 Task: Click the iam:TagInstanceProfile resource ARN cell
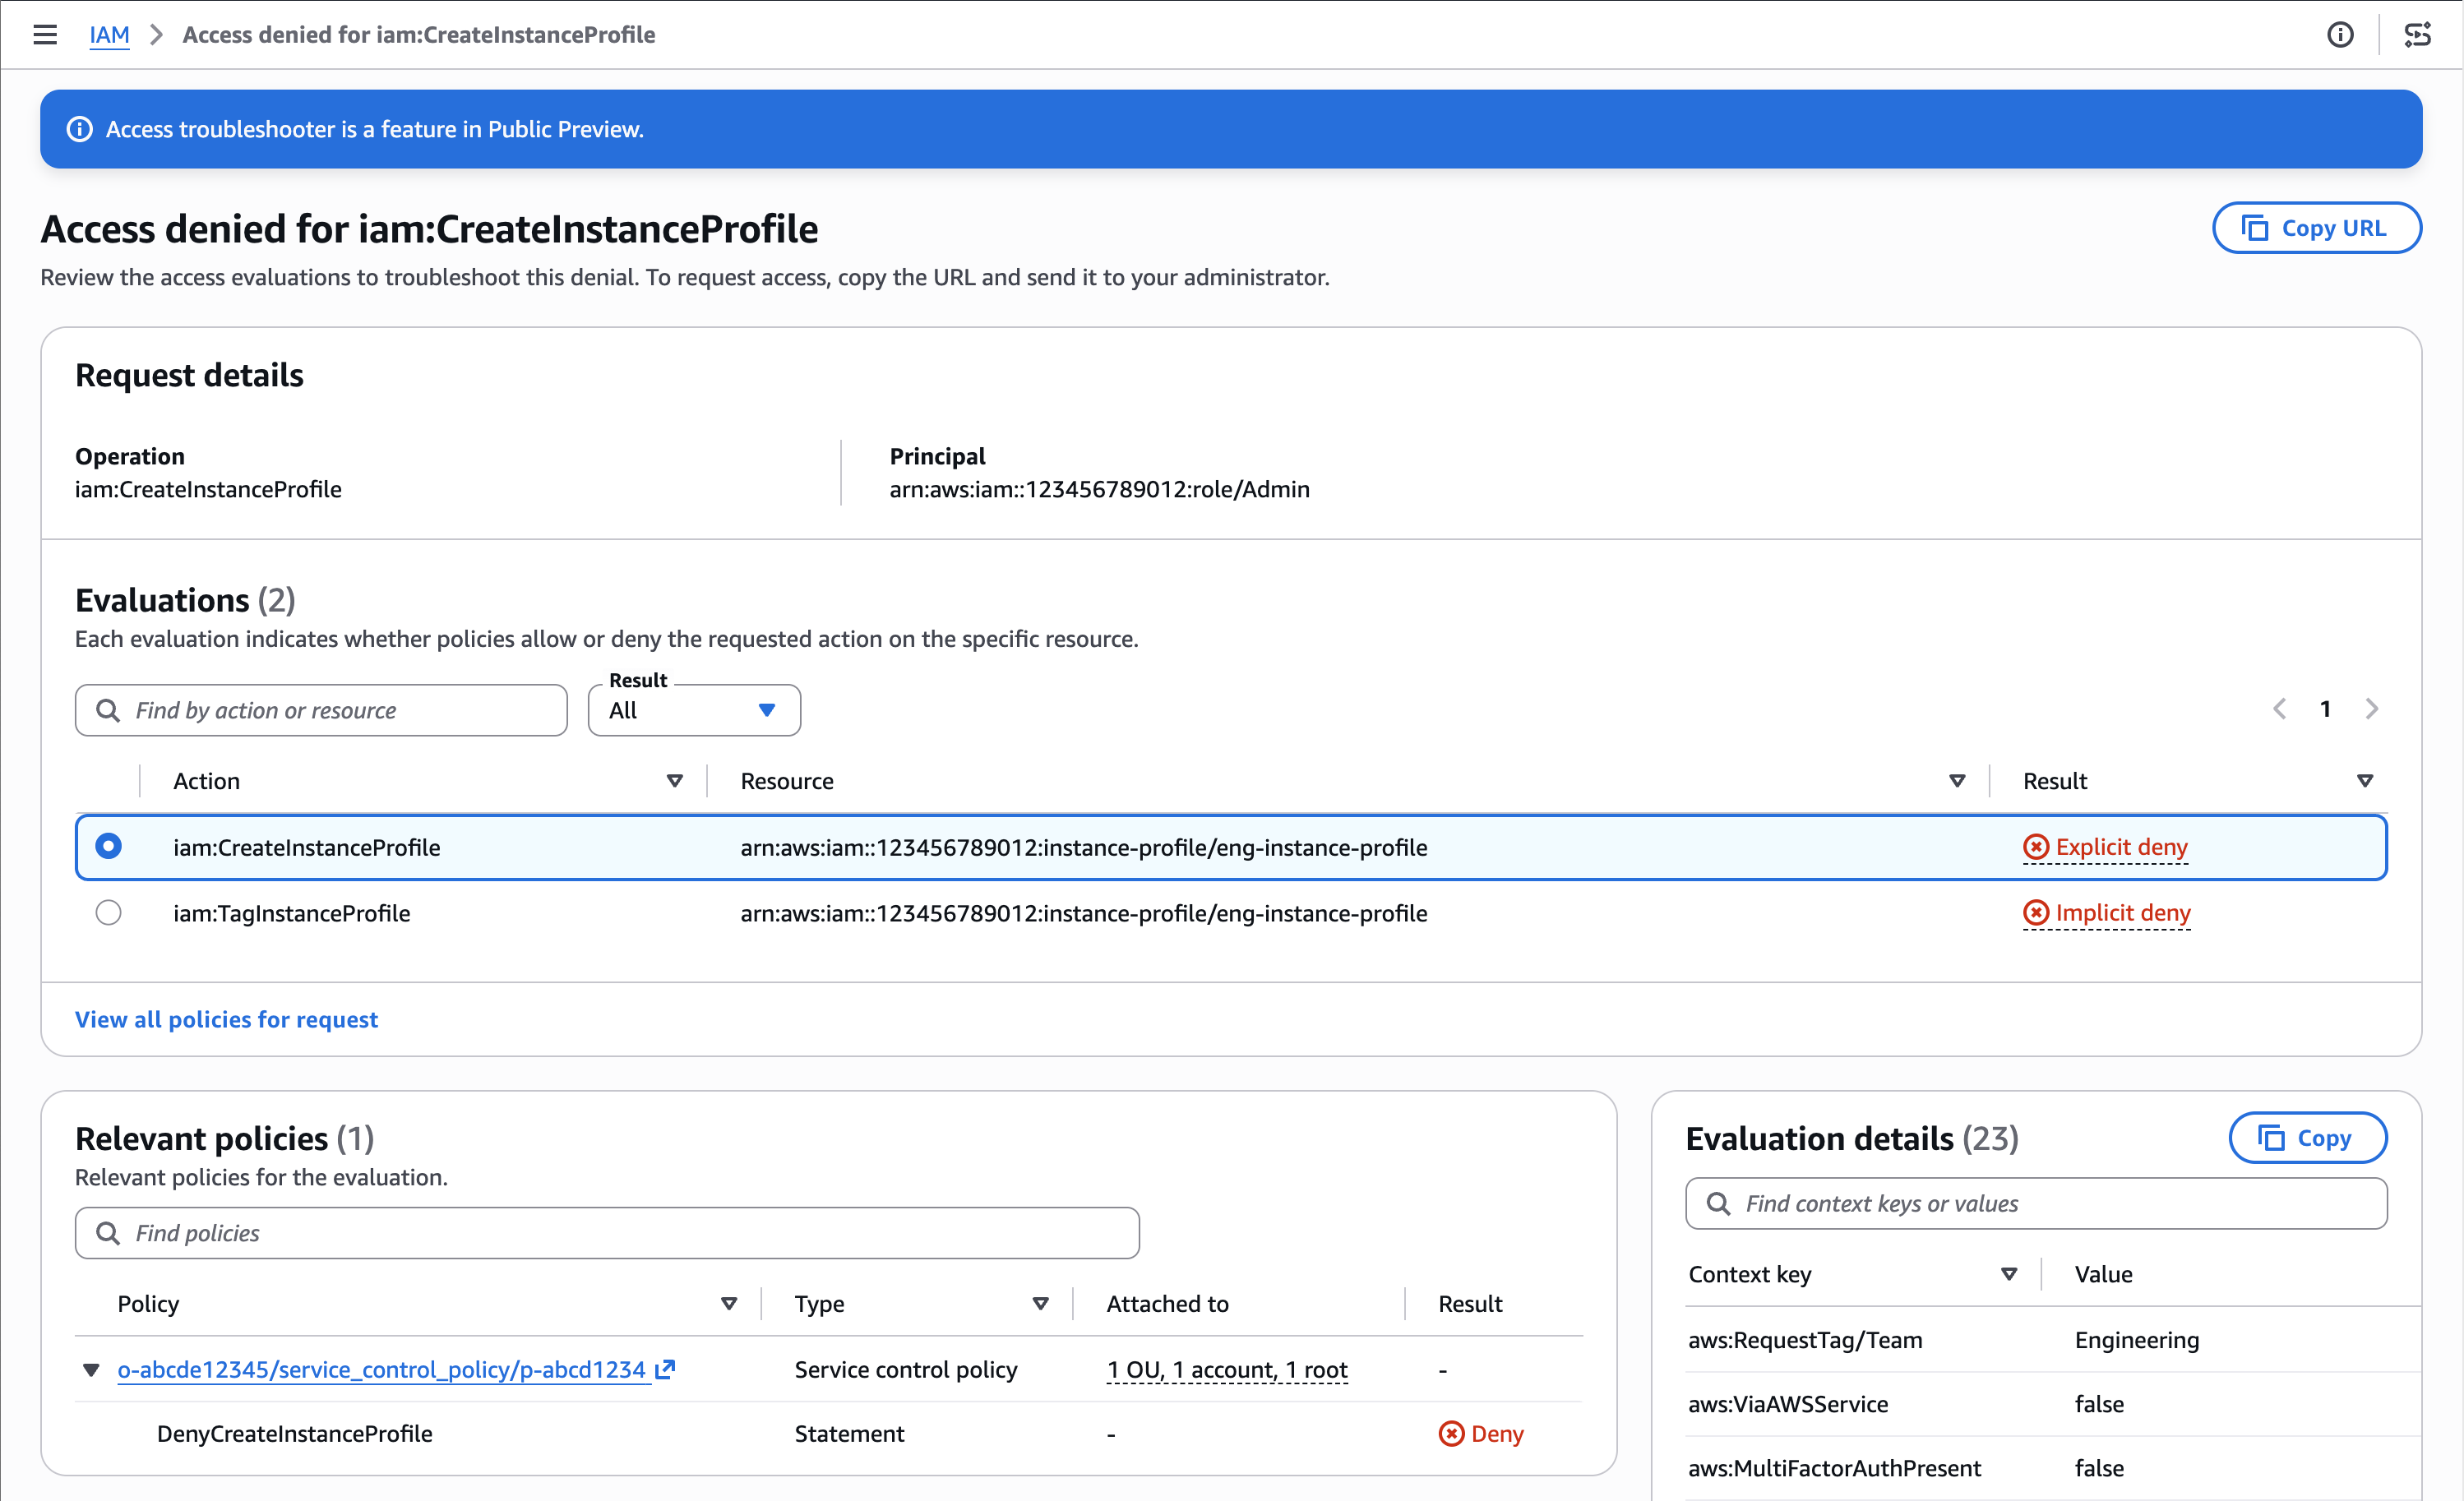pyautogui.click(x=1084, y=913)
